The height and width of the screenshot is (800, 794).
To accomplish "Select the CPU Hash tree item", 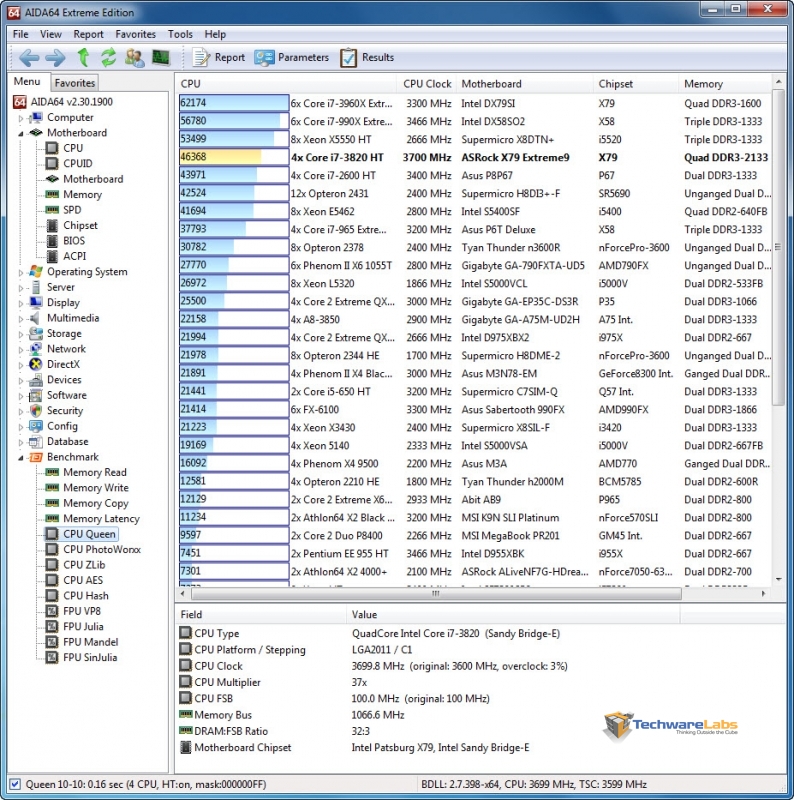I will click(x=86, y=595).
